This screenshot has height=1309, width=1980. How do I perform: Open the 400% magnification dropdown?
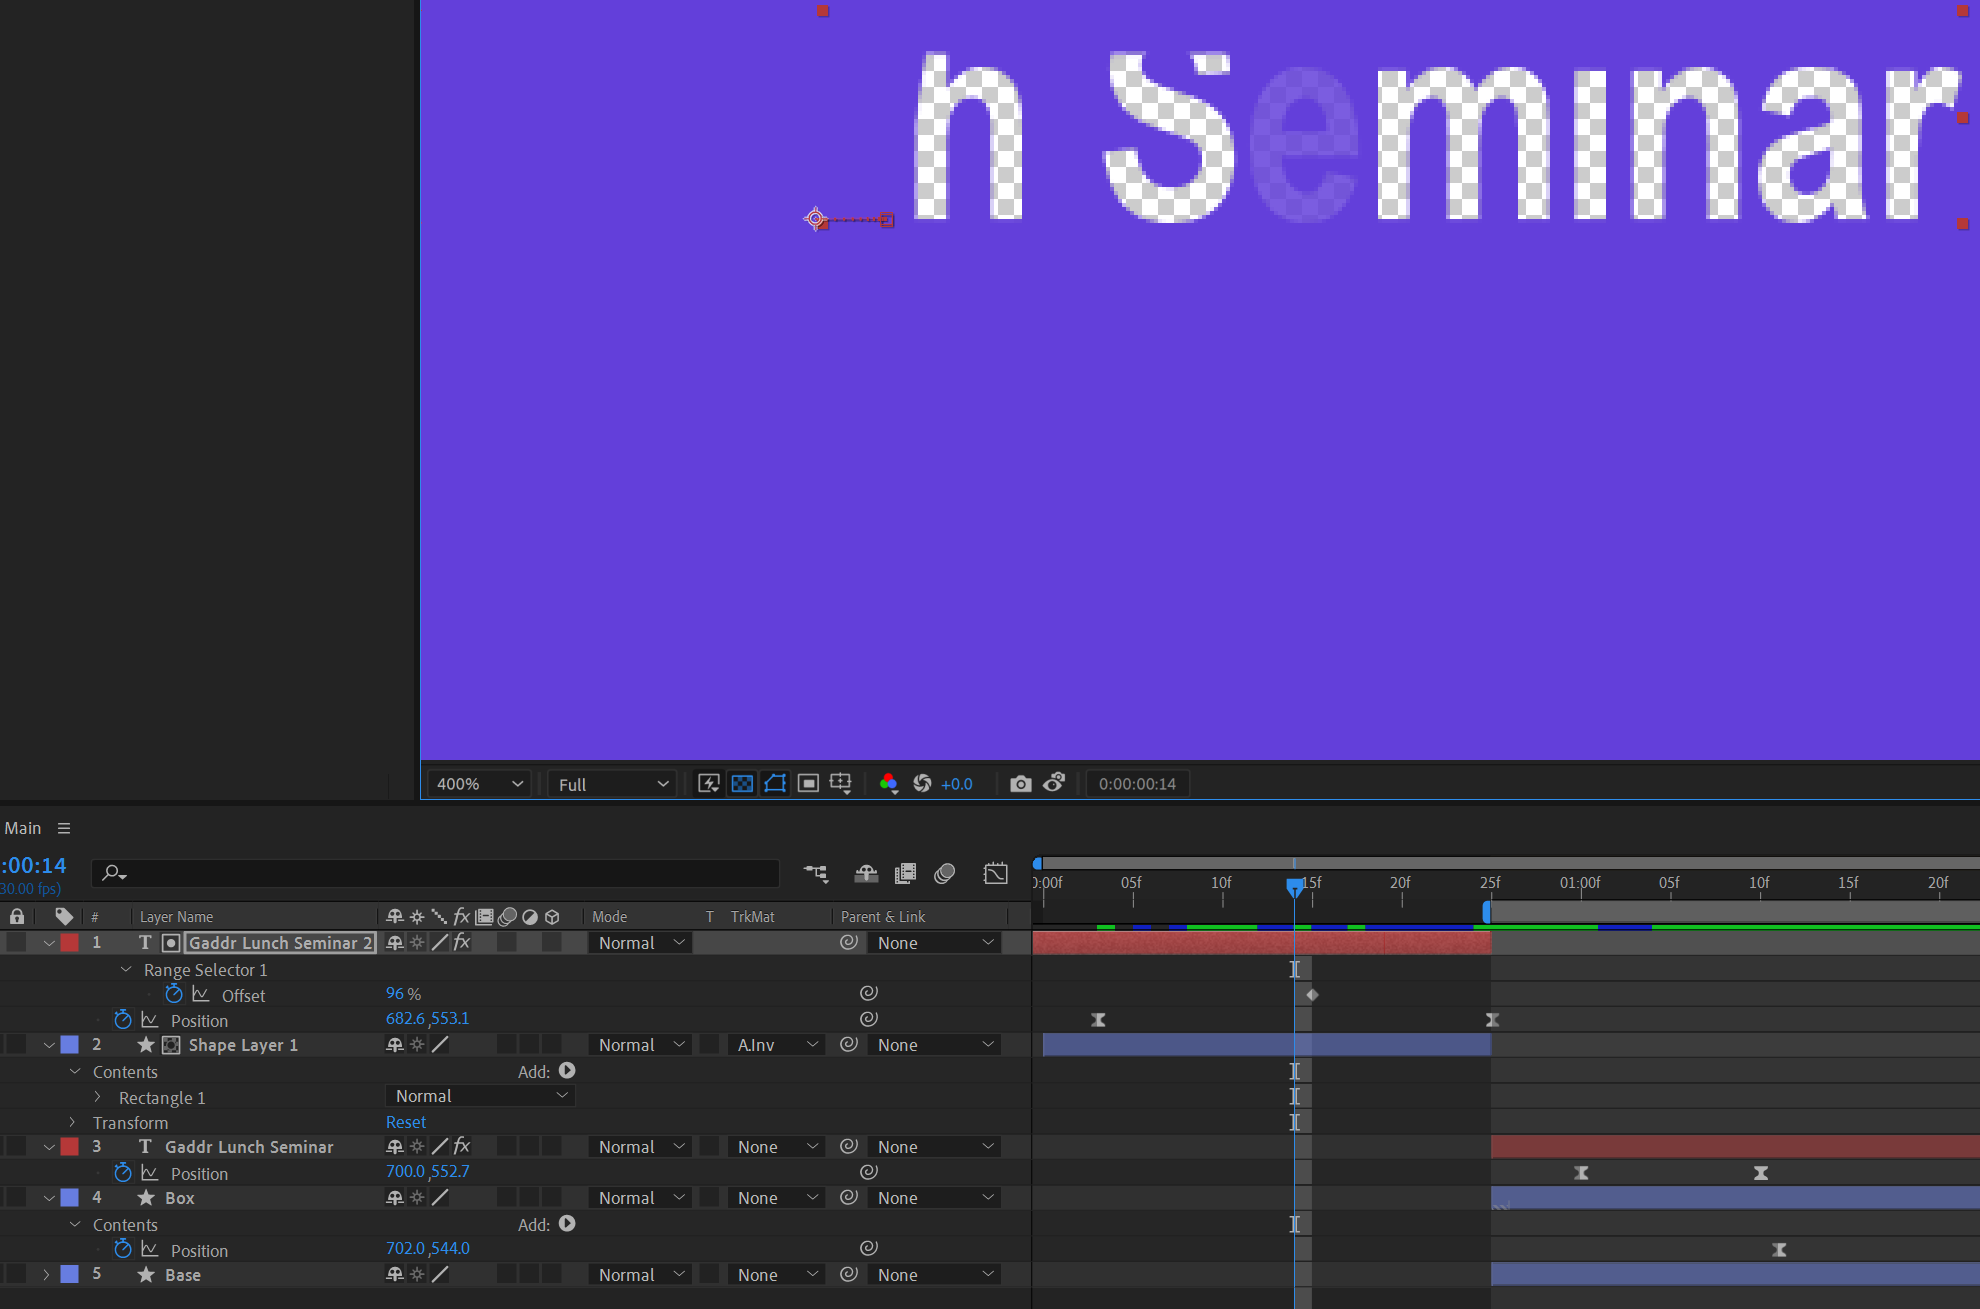click(480, 784)
